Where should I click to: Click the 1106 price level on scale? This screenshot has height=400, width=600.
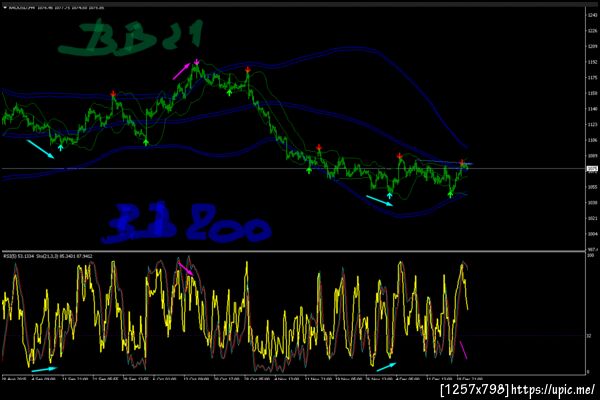click(x=592, y=140)
